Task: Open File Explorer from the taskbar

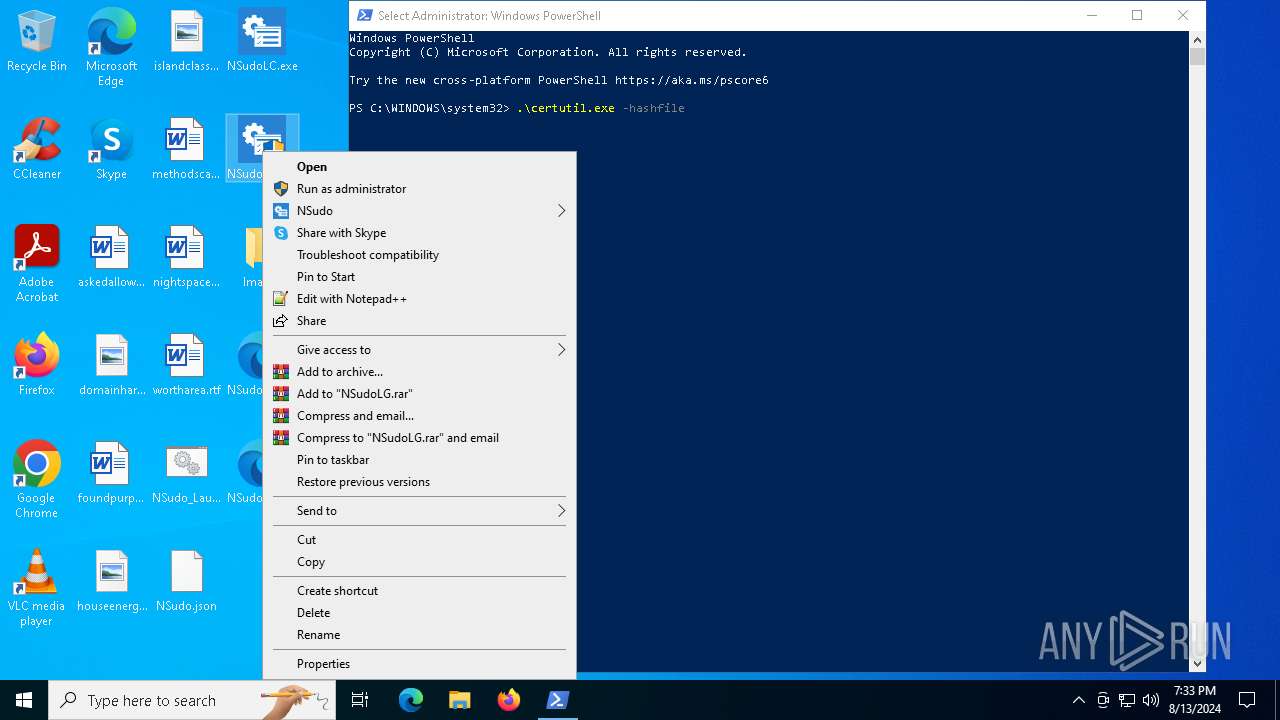Action: pos(459,700)
